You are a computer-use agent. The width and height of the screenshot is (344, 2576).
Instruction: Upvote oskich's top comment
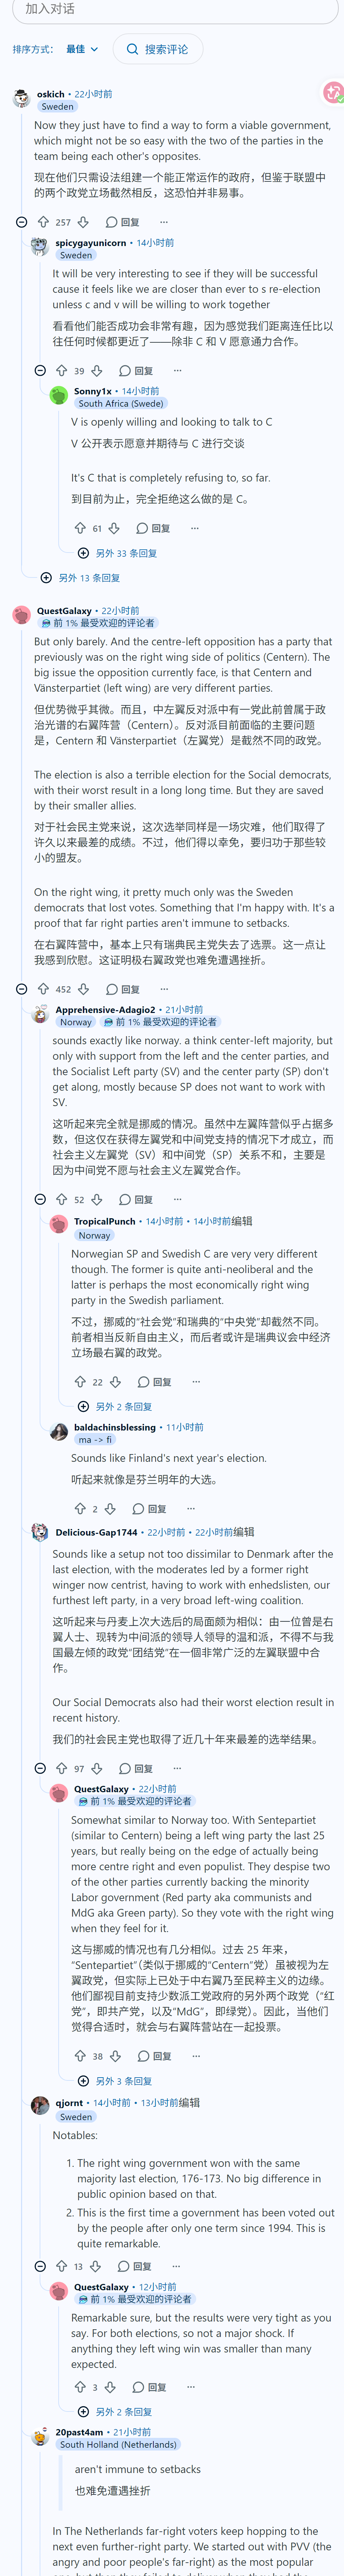[43, 222]
